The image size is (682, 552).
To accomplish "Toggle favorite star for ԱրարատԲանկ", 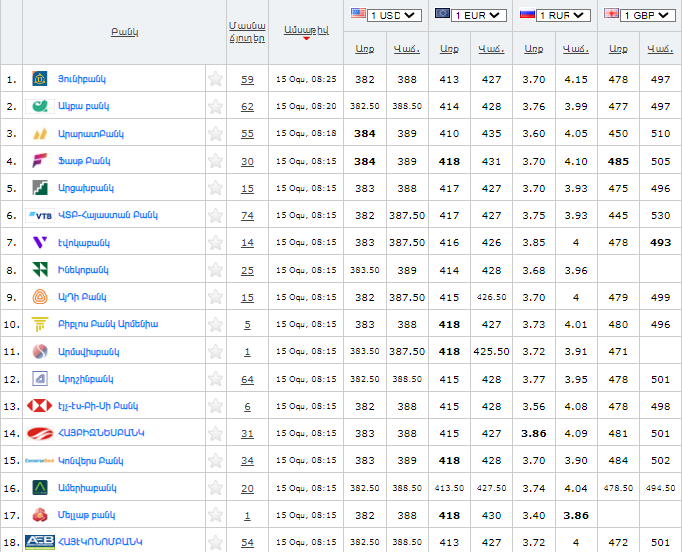I will (215, 134).
